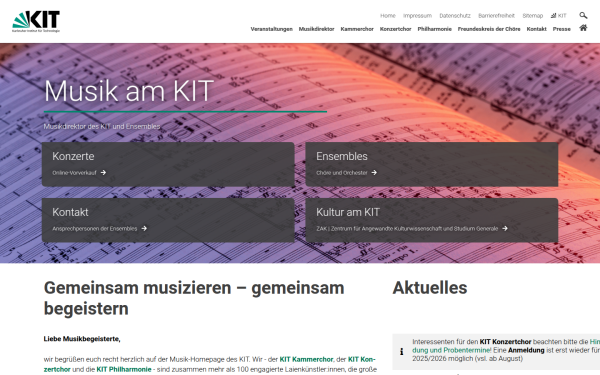600x375 pixels.
Task: Click the home house icon
Action: 583,28
